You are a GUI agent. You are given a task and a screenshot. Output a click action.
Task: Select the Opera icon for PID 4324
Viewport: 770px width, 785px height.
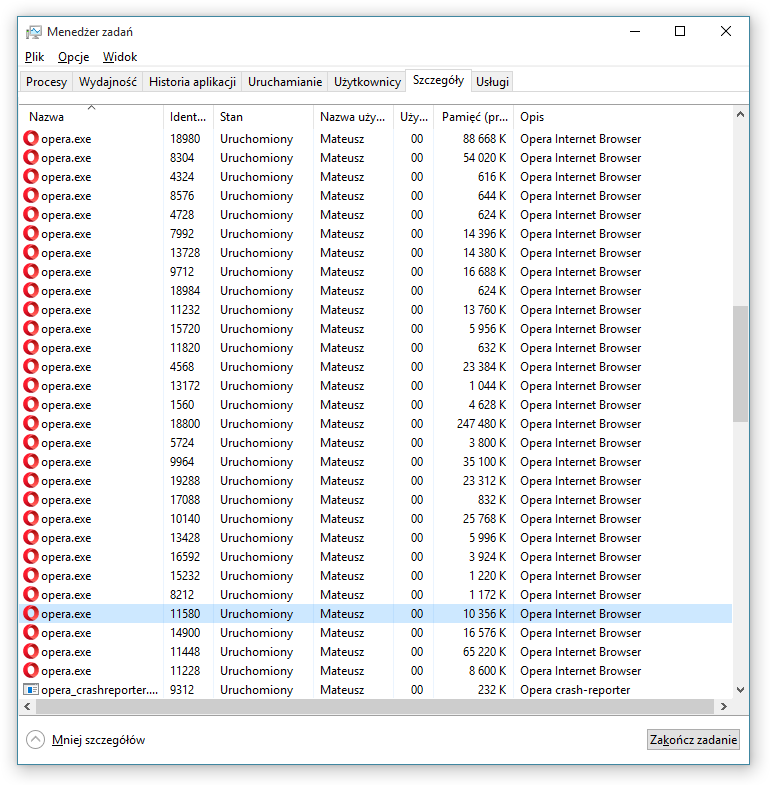tap(31, 176)
